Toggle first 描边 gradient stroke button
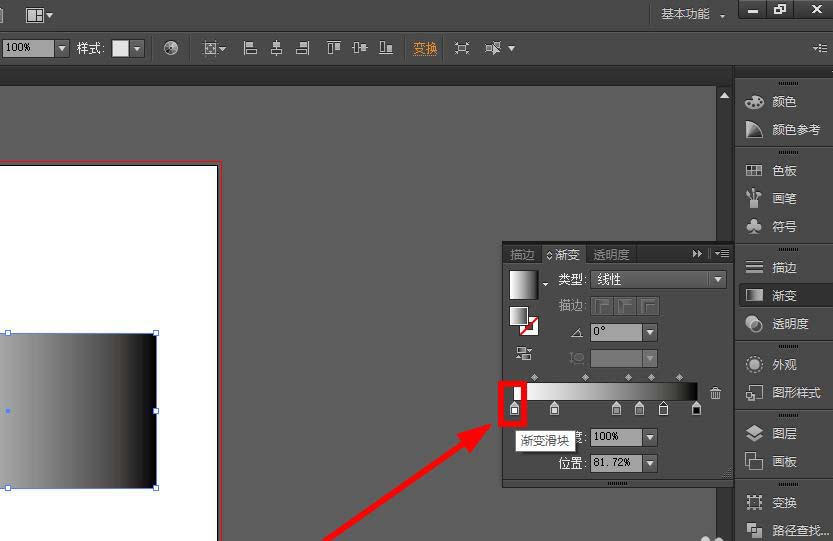 [x=602, y=306]
